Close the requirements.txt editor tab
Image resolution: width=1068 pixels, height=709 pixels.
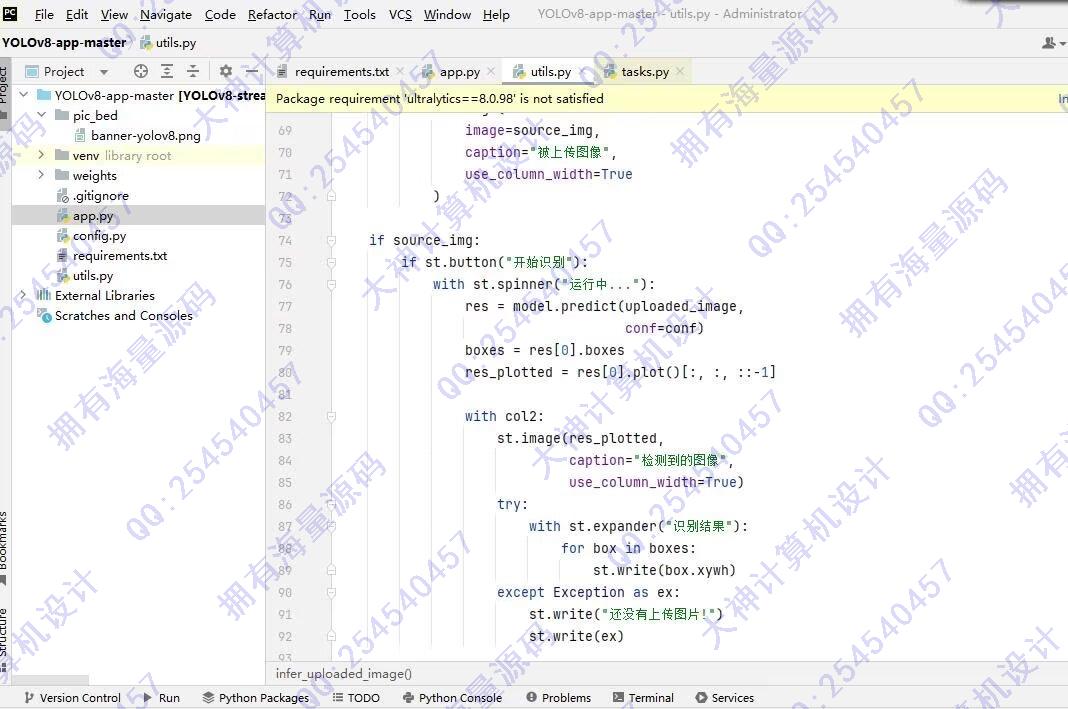point(401,72)
